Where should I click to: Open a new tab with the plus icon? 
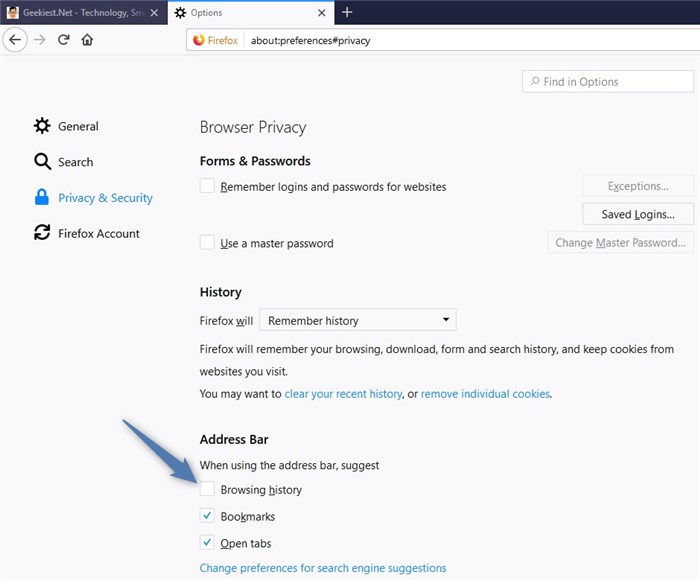point(347,12)
